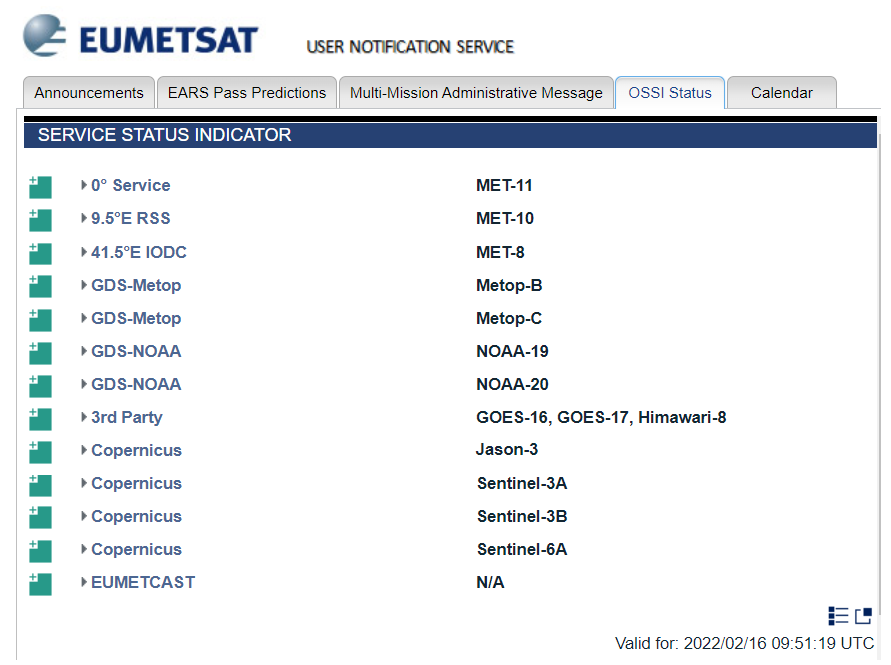Viewport: 891px width, 665px height.
Task: Click the green status icon for 0° Service
Action: pos(40,187)
